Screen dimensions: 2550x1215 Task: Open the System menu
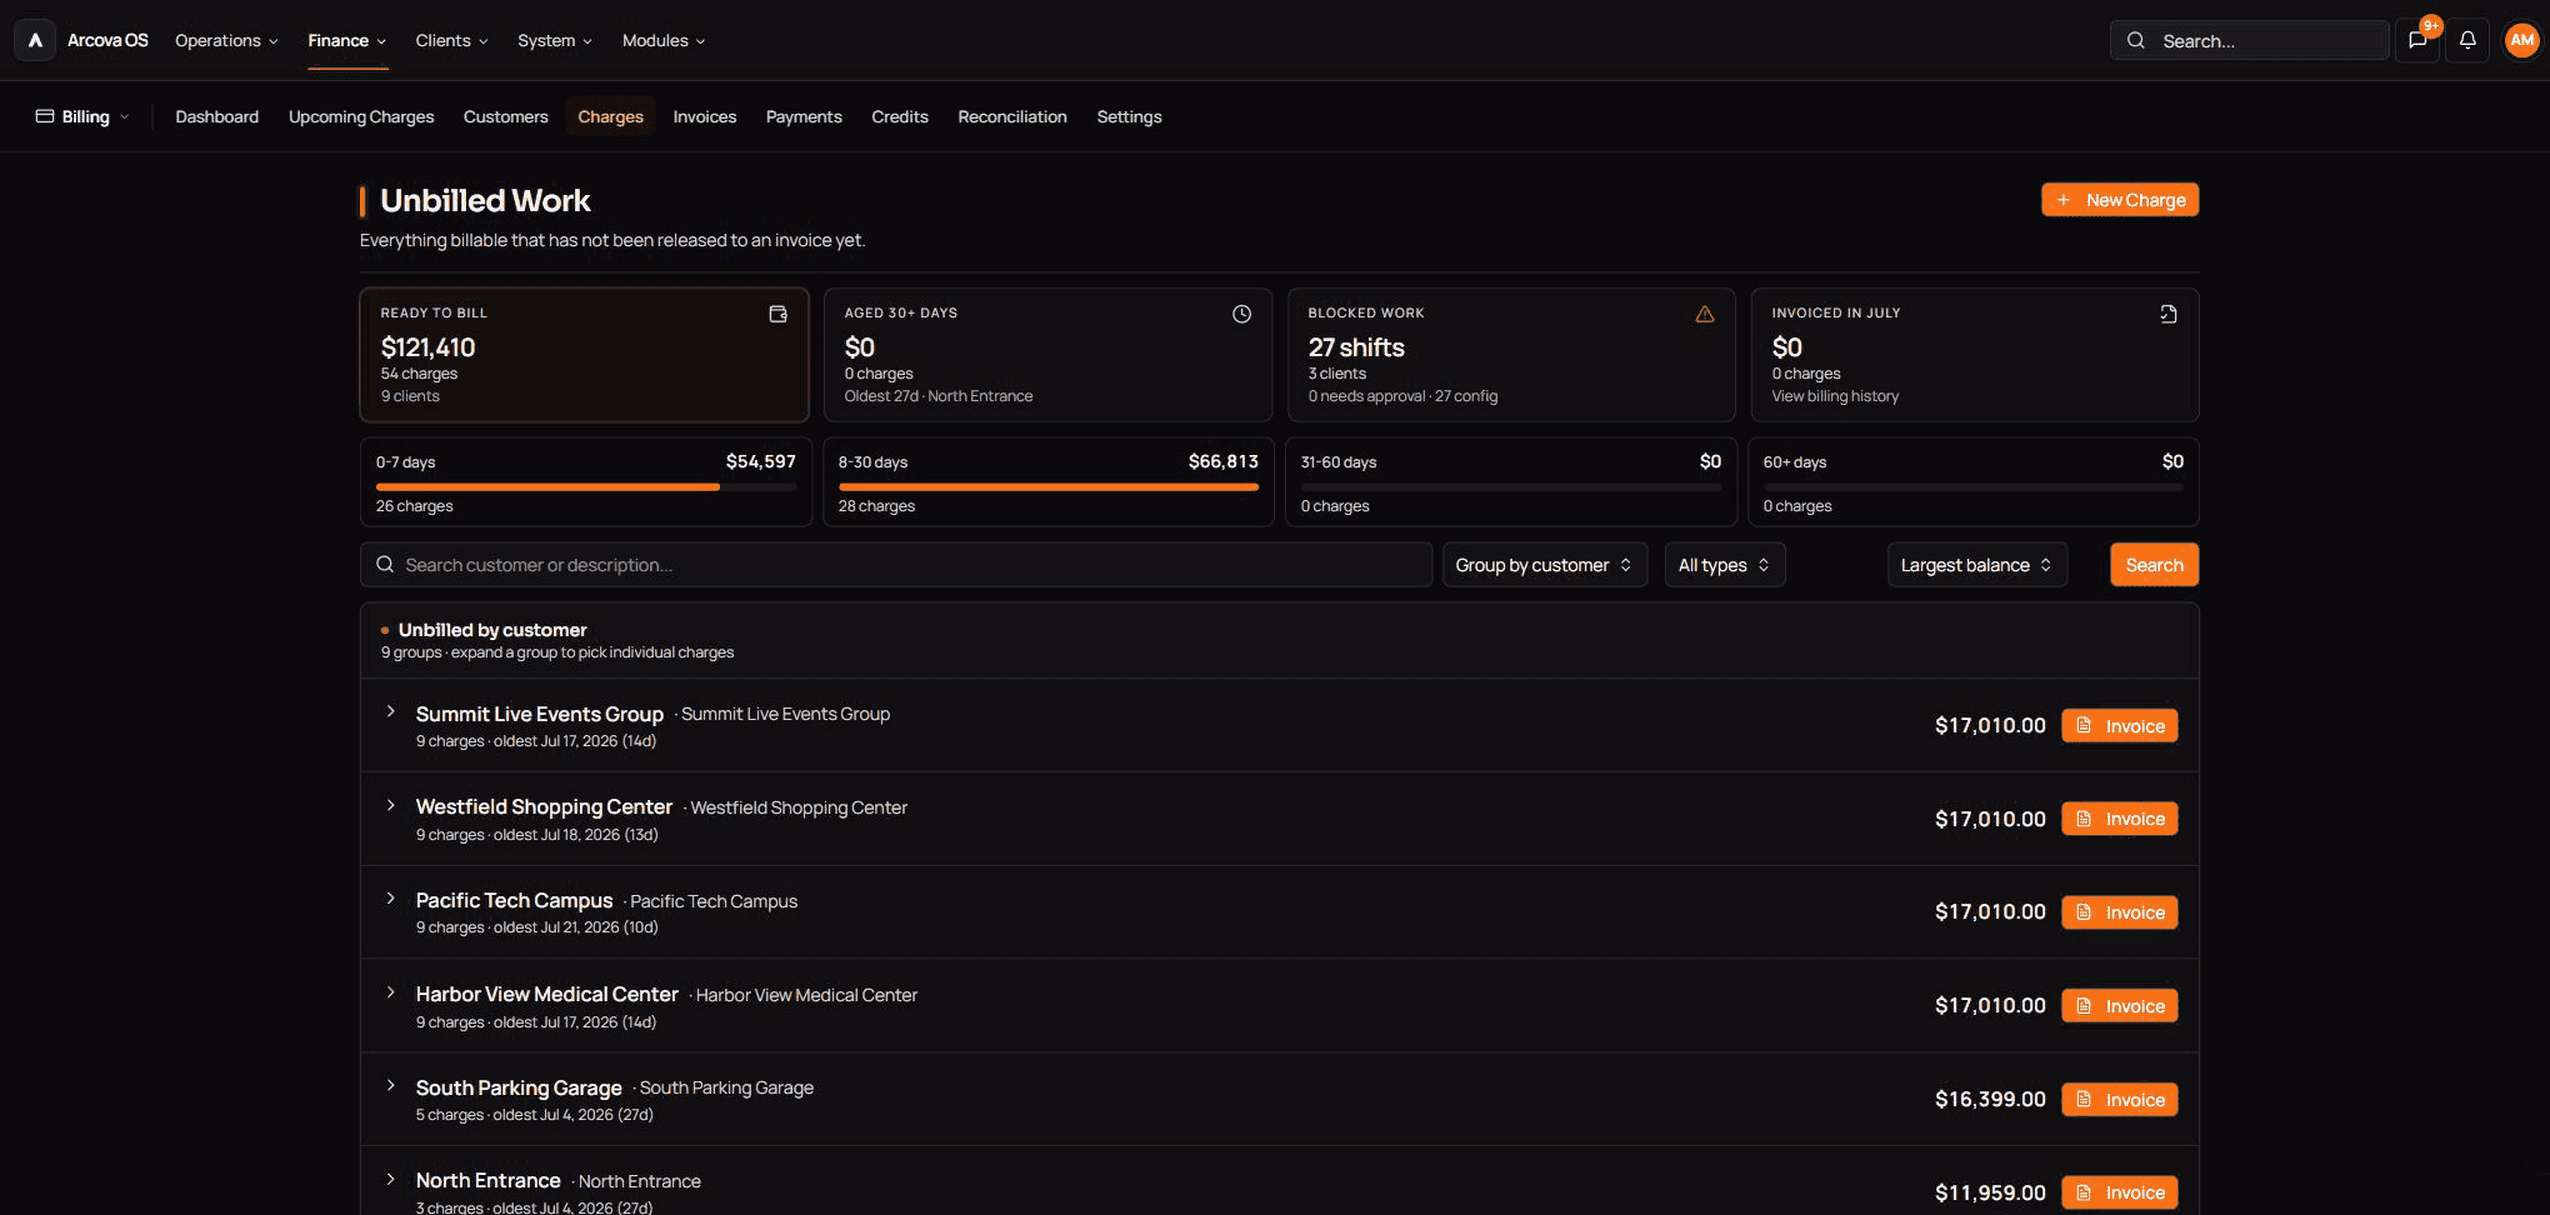click(554, 40)
